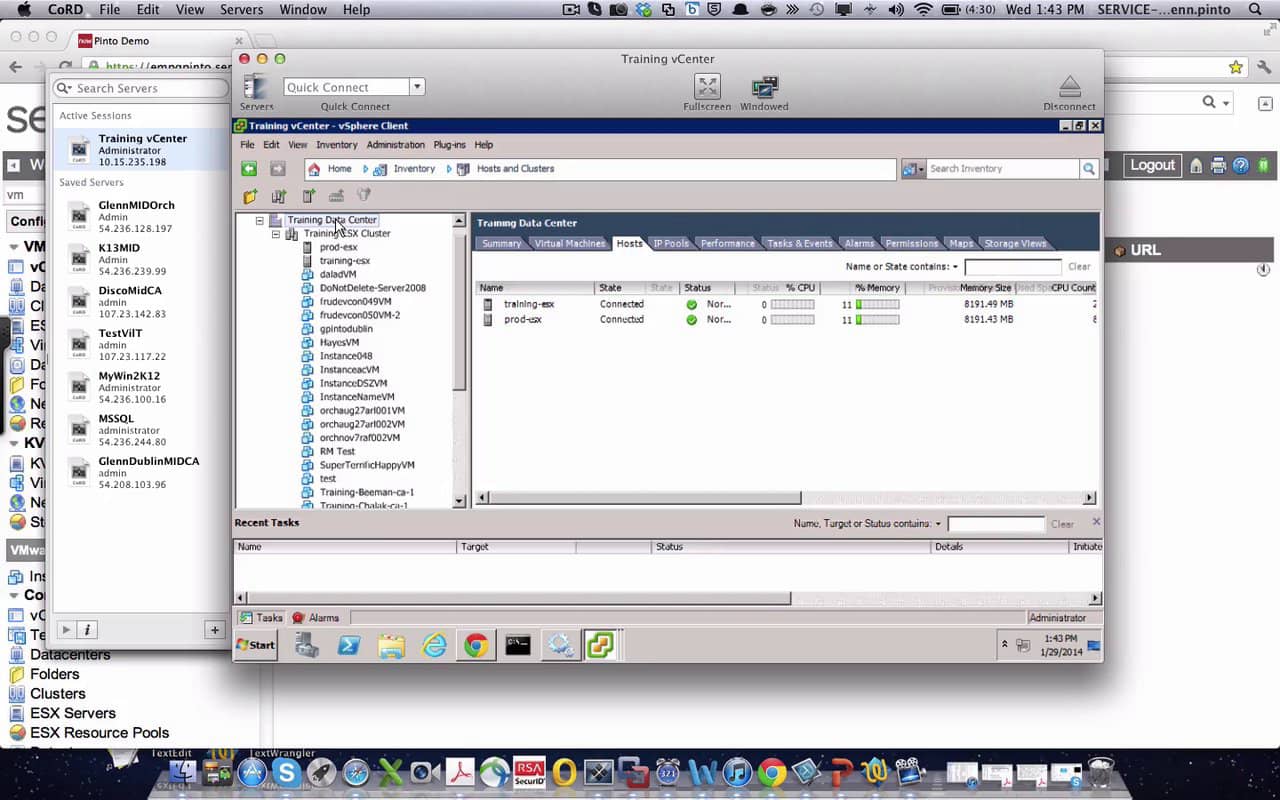
Task: Click the Servers drawer icon
Action: [256, 87]
